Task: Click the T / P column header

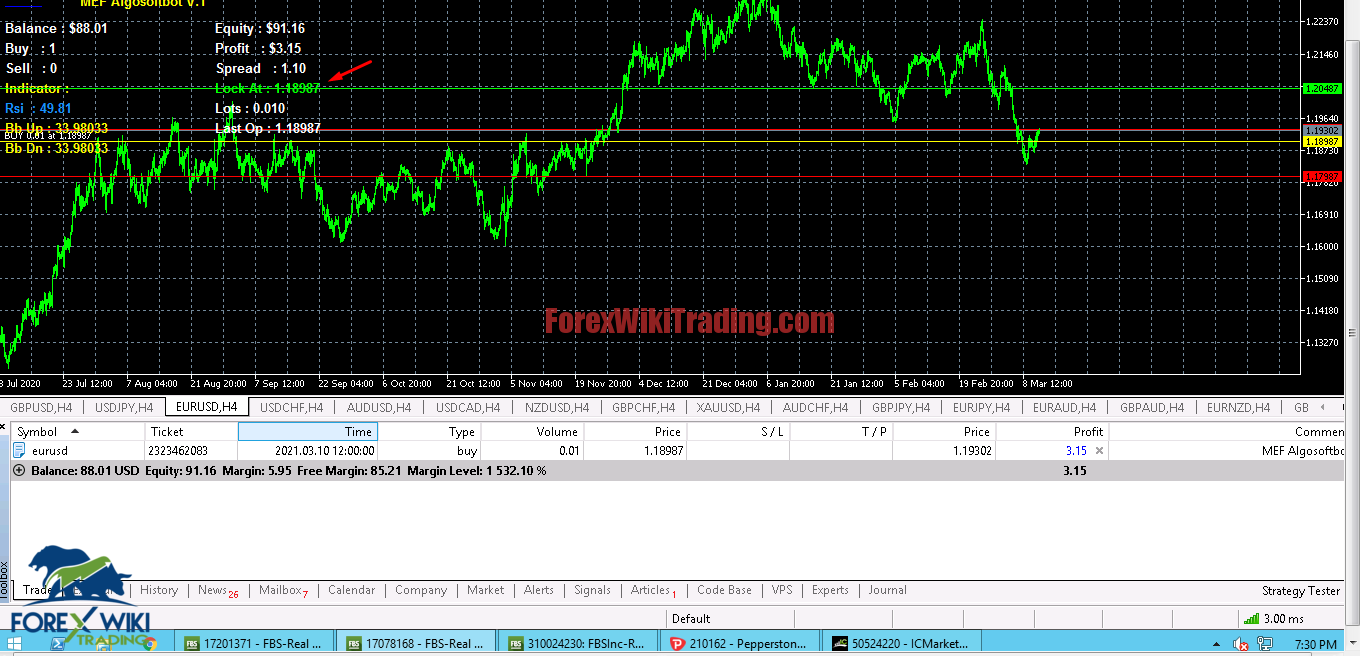Action: click(x=841, y=432)
